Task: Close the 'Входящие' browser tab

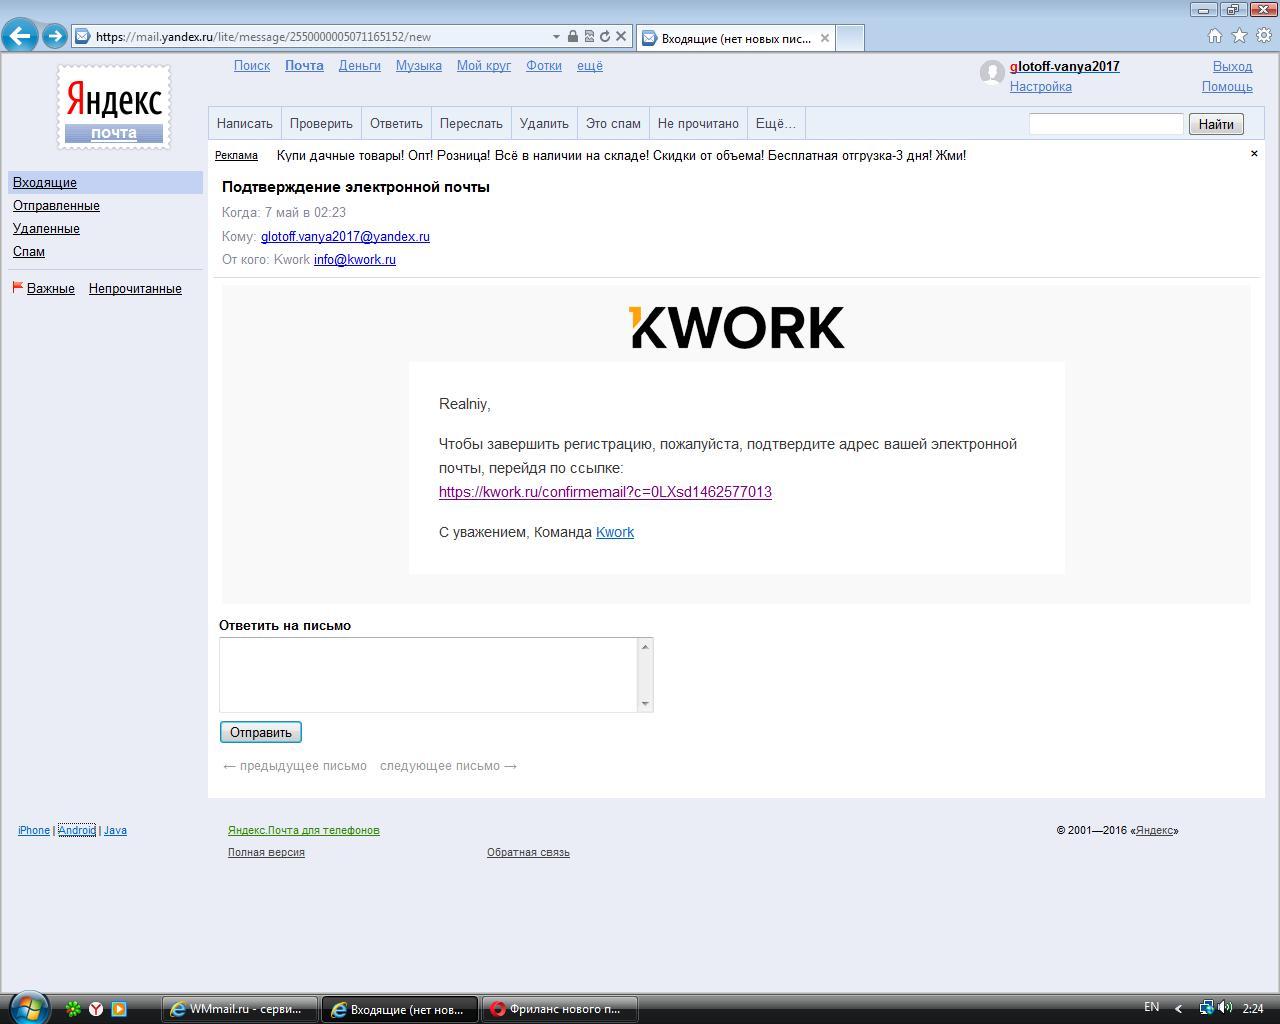Action: coord(824,38)
